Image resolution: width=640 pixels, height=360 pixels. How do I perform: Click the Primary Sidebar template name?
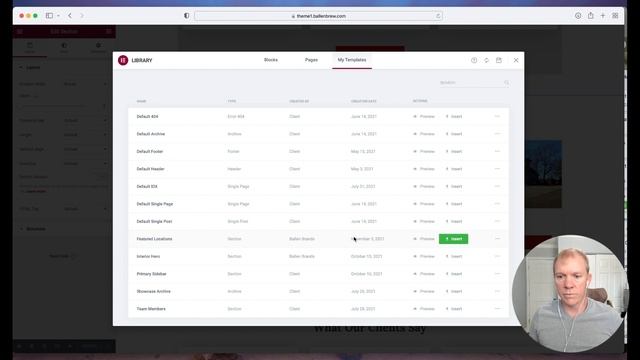pyautogui.click(x=151, y=274)
